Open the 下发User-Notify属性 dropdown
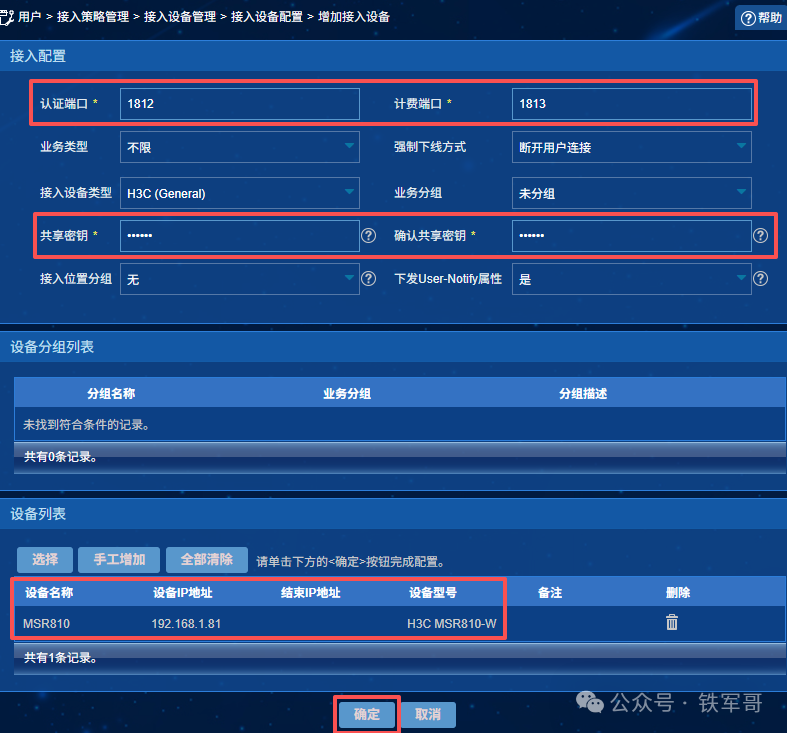The height and width of the screenshot is (733, 787). pos(631,279)
